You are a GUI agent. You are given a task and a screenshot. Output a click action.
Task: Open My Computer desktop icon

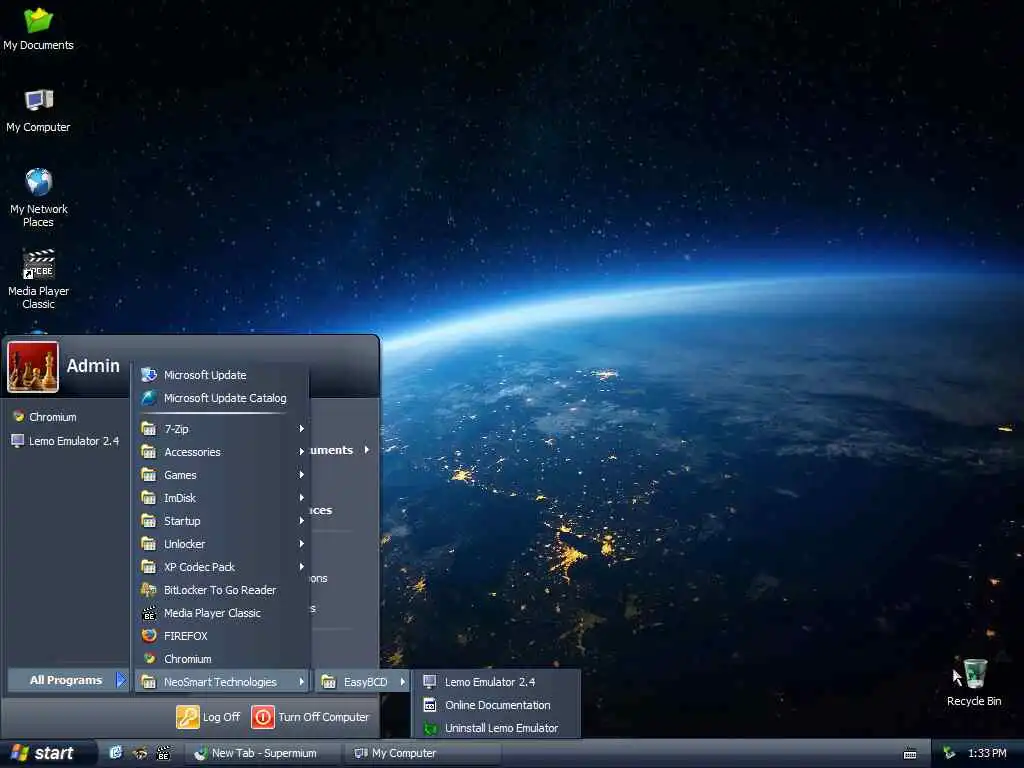click(38, 110)
